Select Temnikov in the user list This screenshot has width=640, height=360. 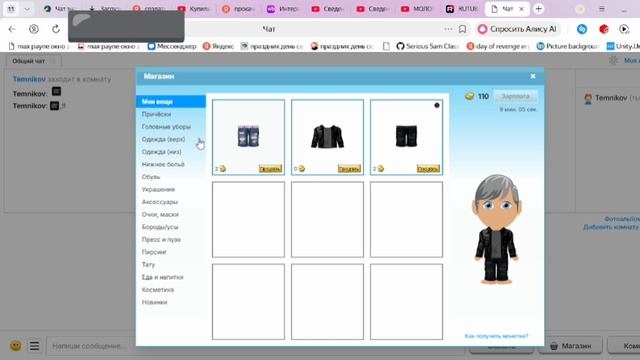point(611,98)
